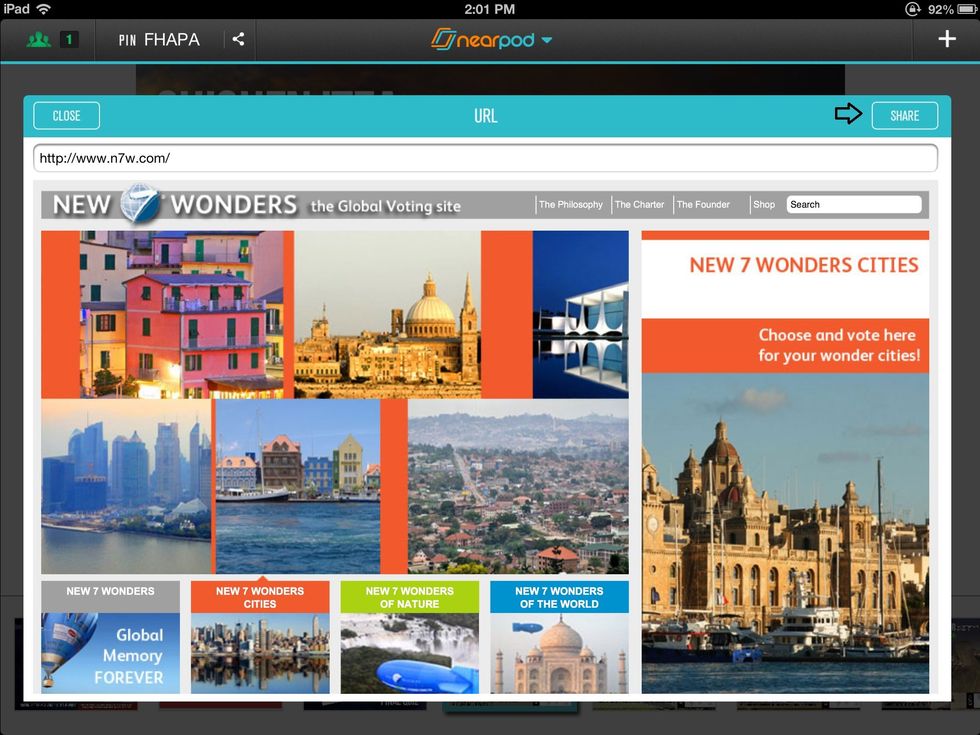Open The Charter page

tap(639, 204)
